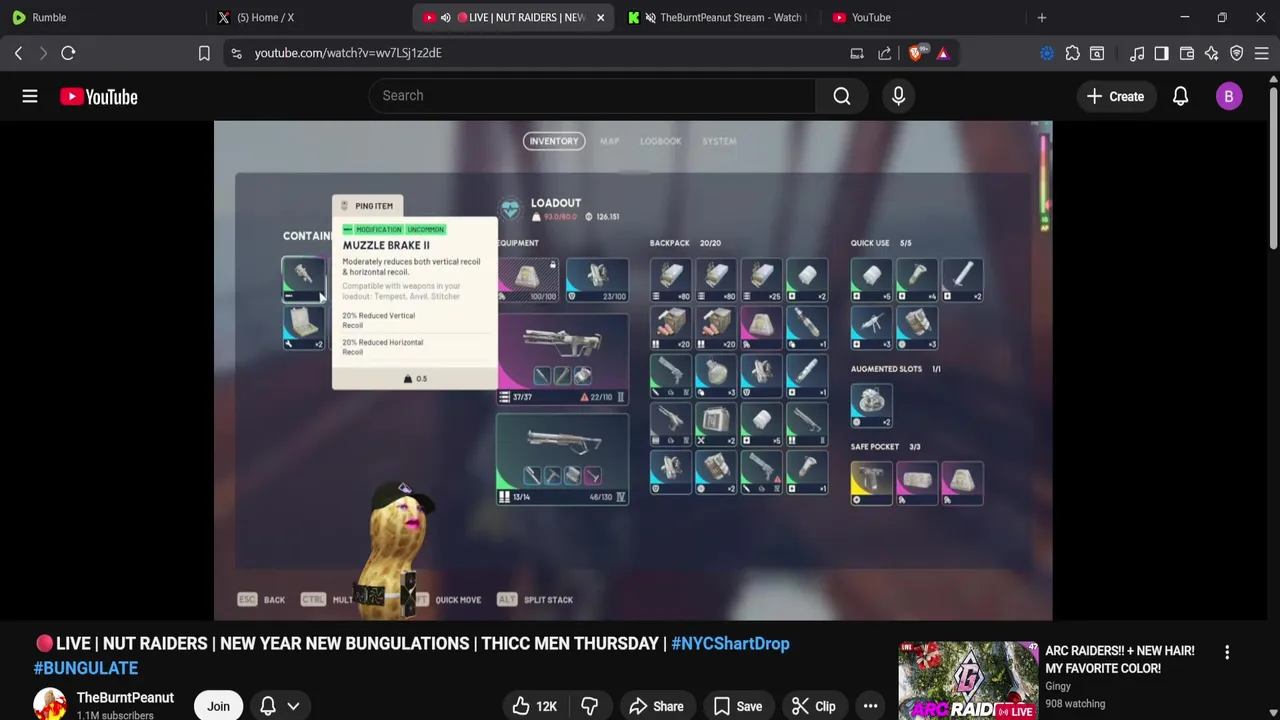Close the NUT RAIDERS live tab
Image resolution: width=1280 pixels, height=720 pixels.
click(x=601, y=17)
